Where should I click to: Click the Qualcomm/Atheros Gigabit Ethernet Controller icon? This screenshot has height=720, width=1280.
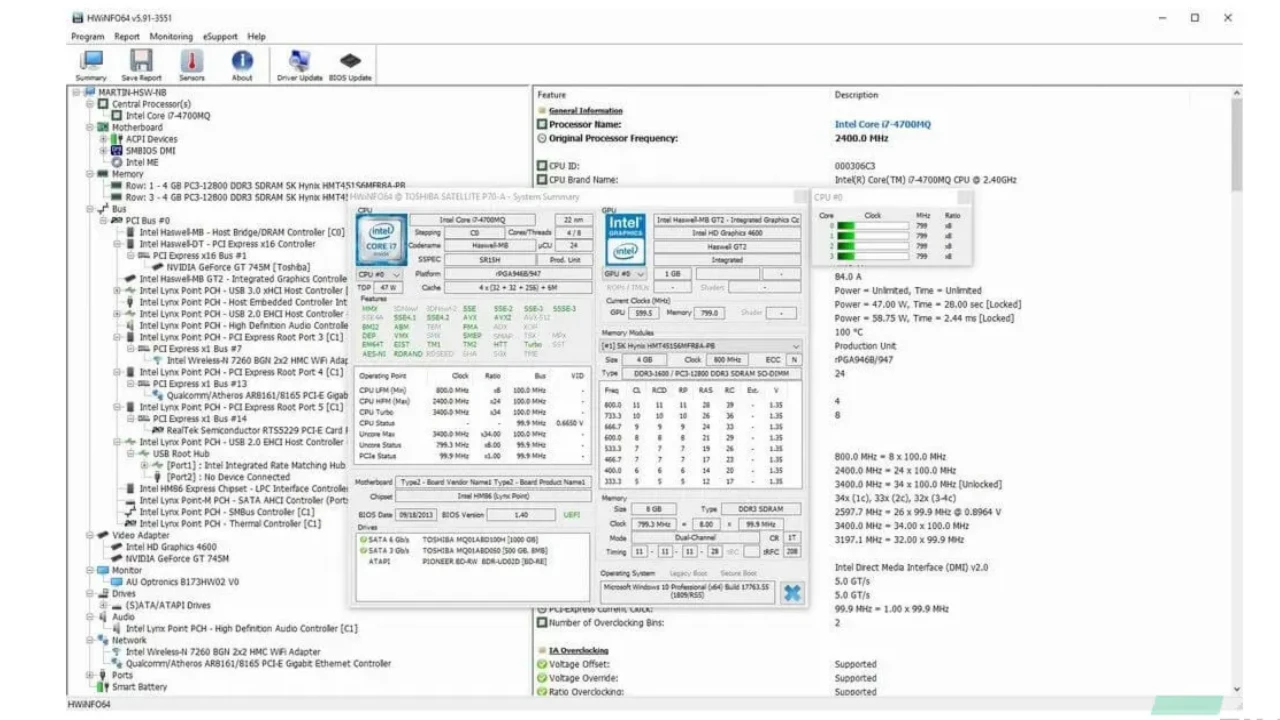tap(117, 664)
